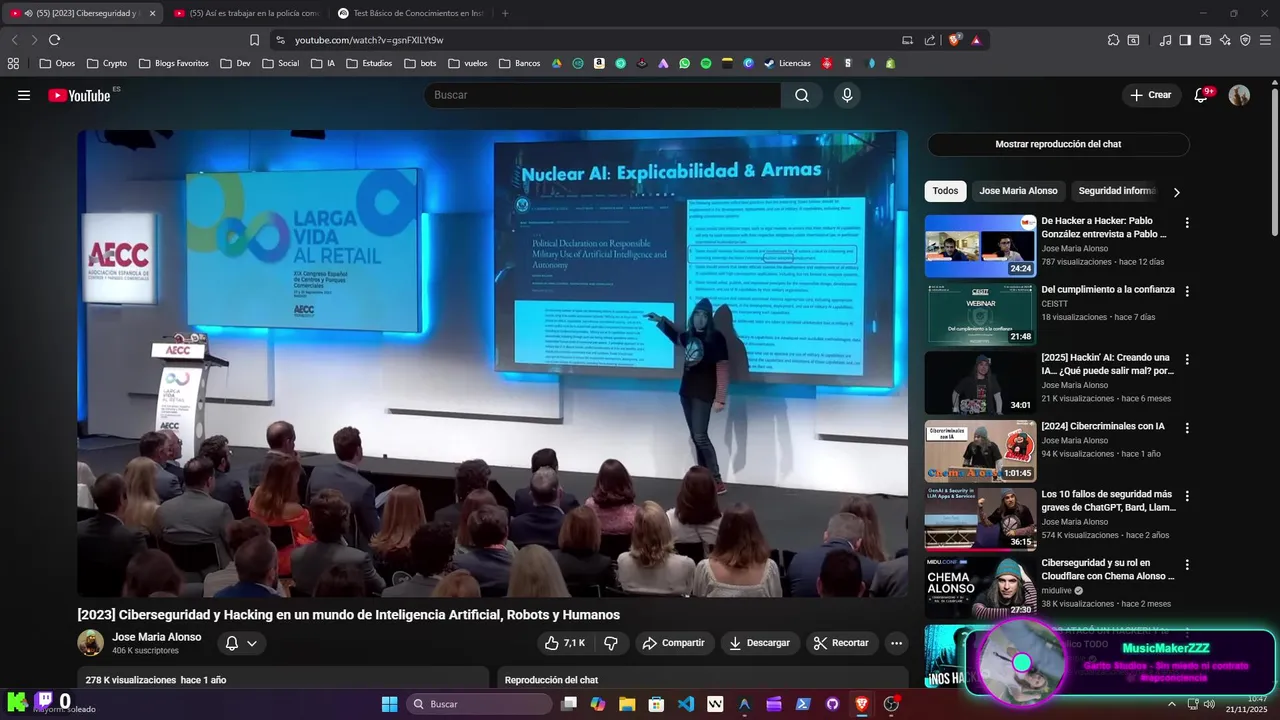Screen dimensions: 1280x720
Task: Open the browser extensions puzzle icon
Action: pos(1113,40)
